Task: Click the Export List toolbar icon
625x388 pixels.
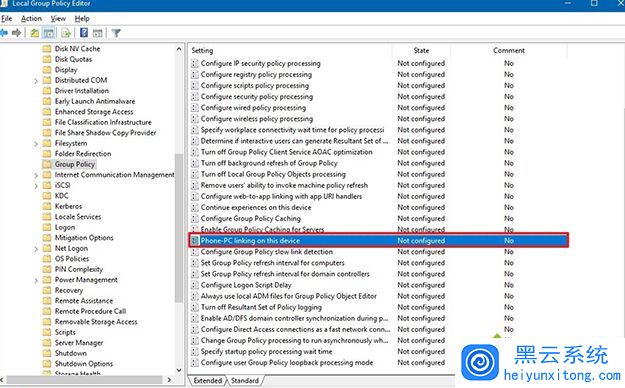Action: coord(66,33)
